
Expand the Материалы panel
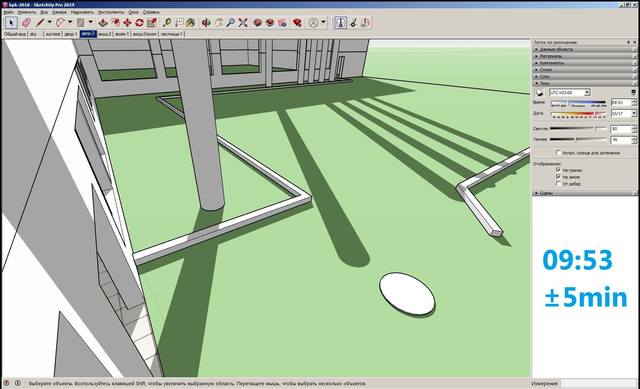pos(584,56)
